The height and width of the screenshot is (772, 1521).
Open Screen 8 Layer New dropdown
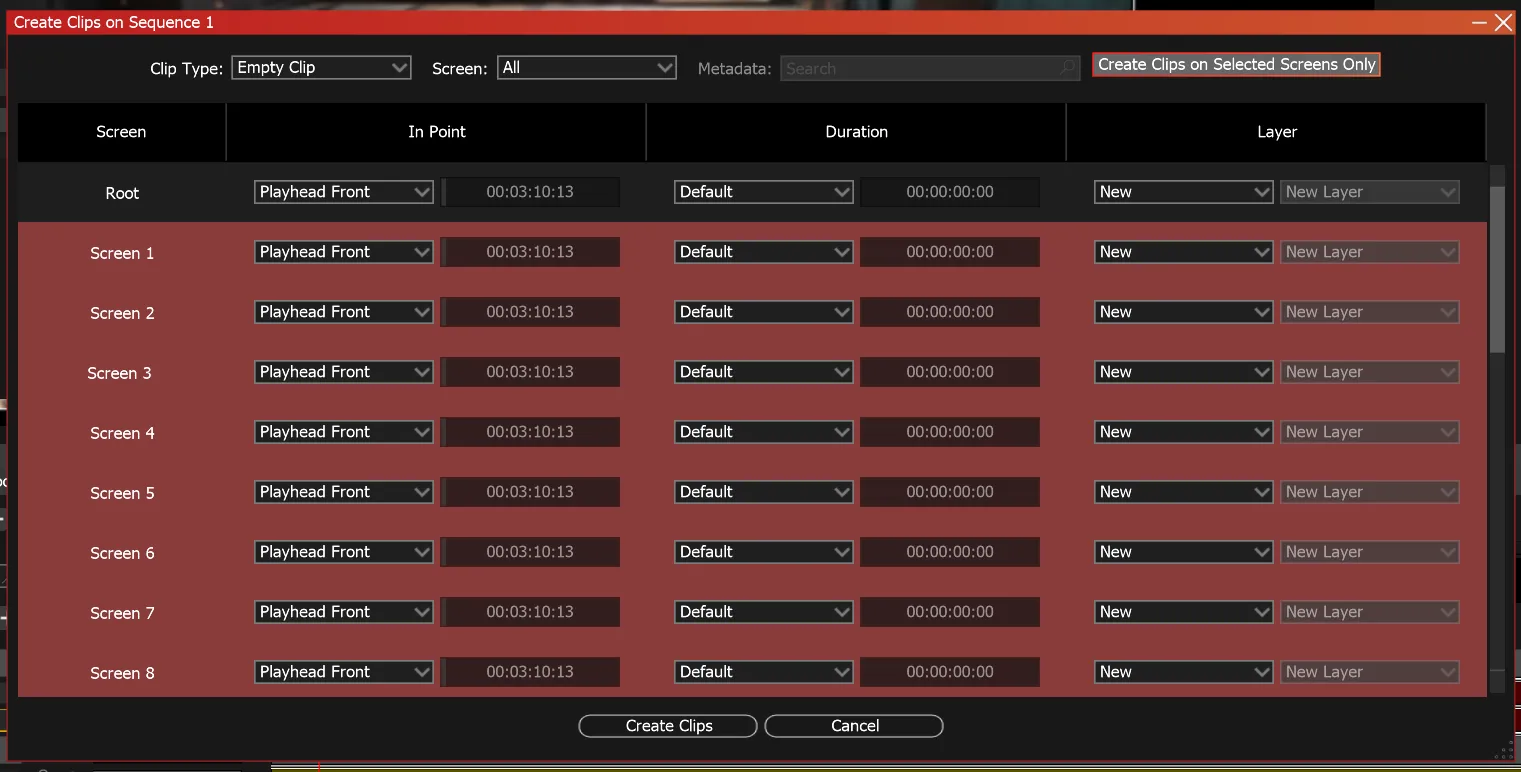pos(1183,672)
